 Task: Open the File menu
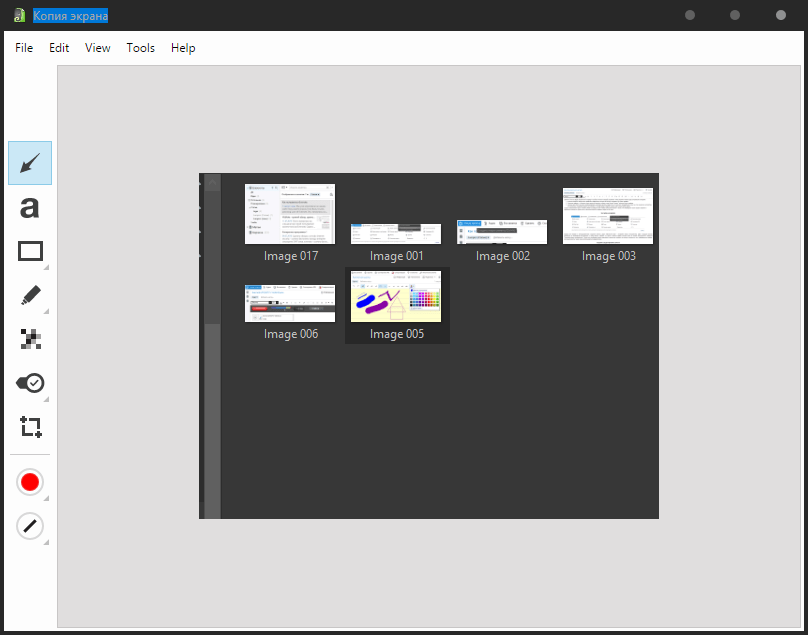[x=24, y=48]
